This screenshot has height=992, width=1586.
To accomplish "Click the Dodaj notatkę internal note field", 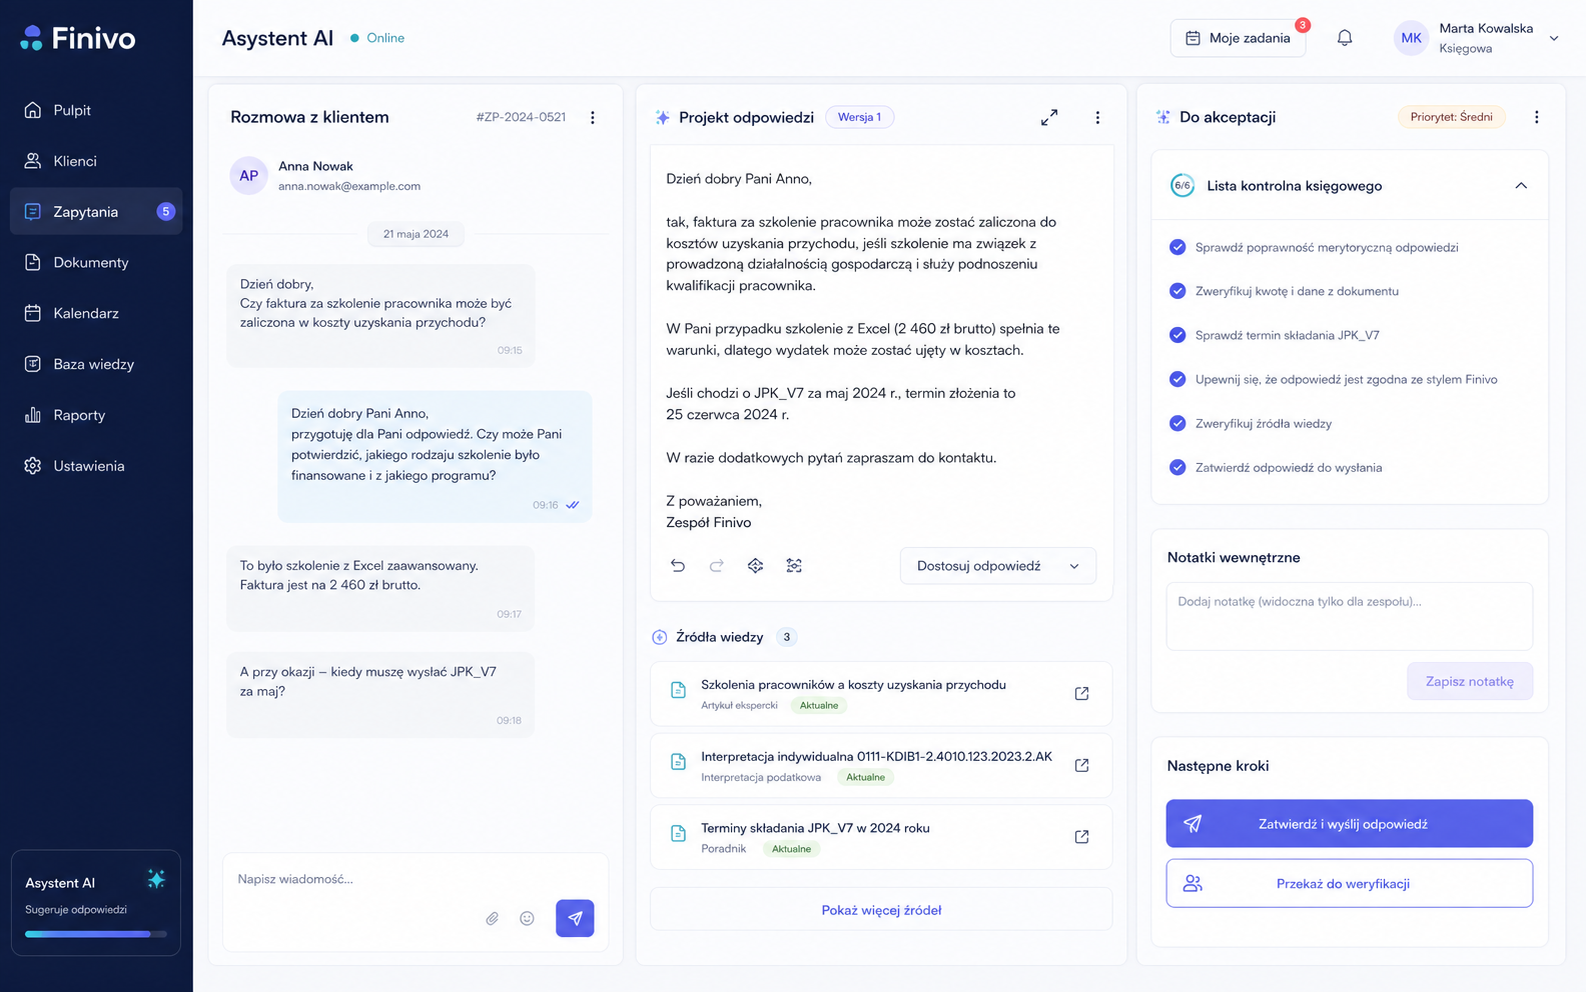I will pyautogui.click(x=1349, y=616).
